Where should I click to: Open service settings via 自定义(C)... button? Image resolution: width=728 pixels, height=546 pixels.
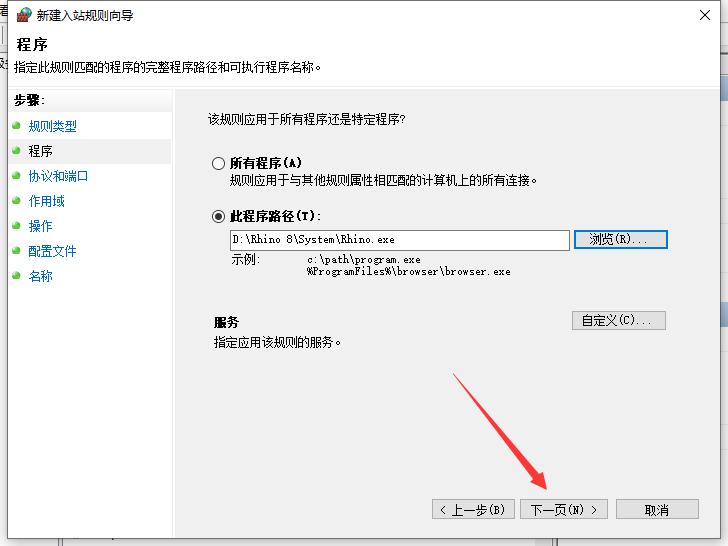click(x=618, y=320)
